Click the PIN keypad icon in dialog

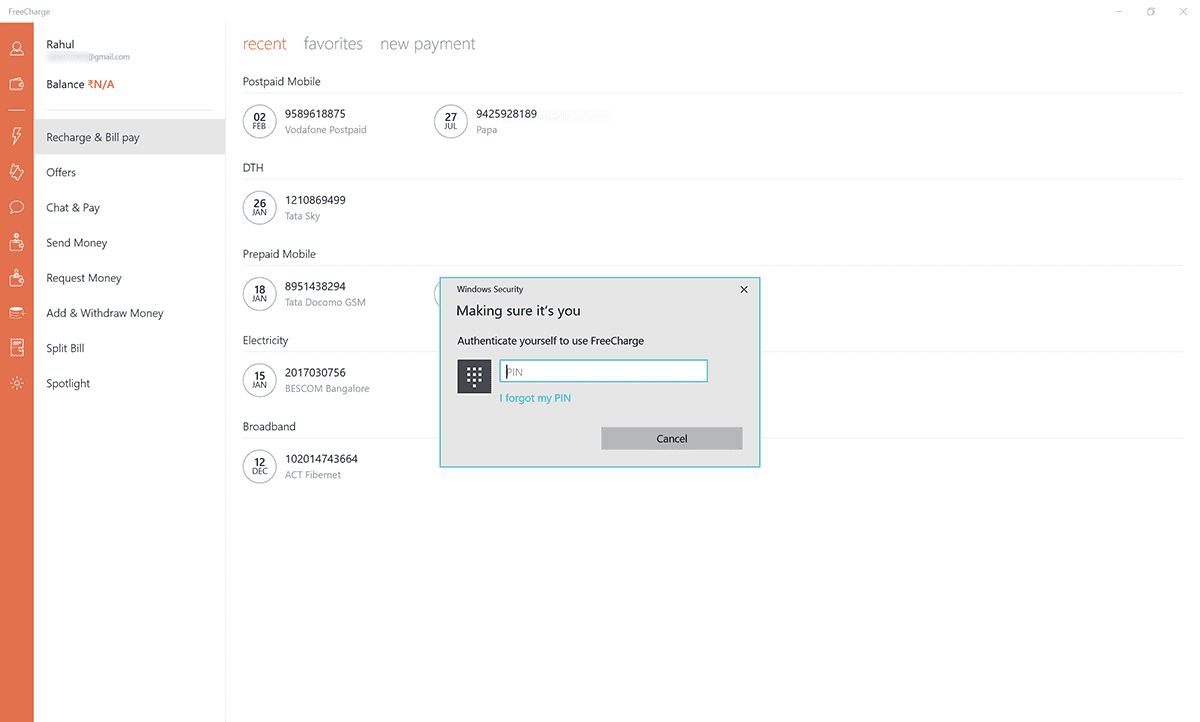click(x=474, y=376)
